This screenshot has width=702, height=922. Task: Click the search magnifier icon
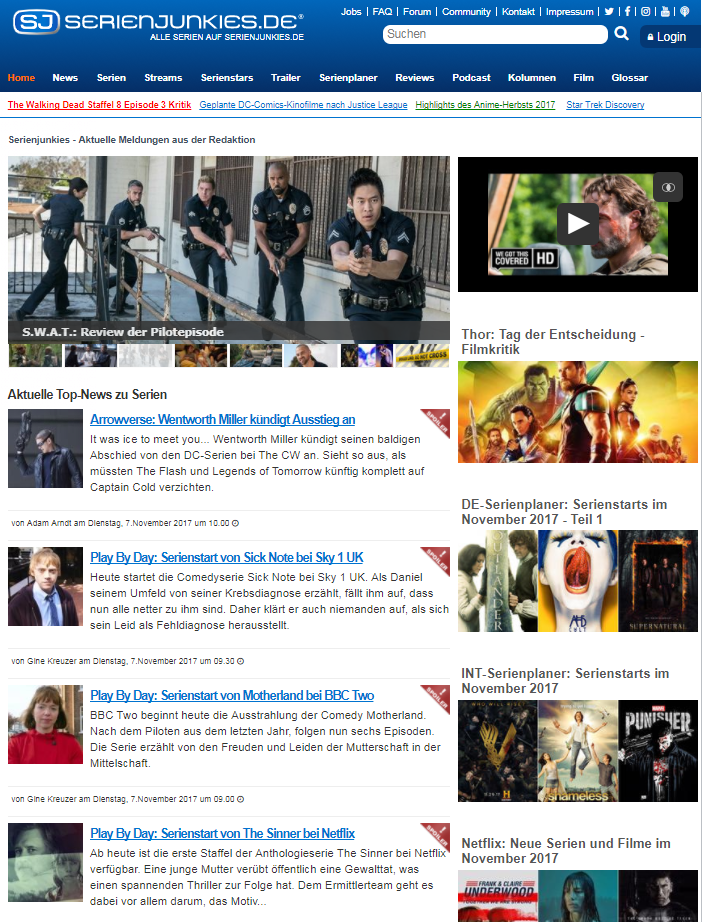click(622, 34)
